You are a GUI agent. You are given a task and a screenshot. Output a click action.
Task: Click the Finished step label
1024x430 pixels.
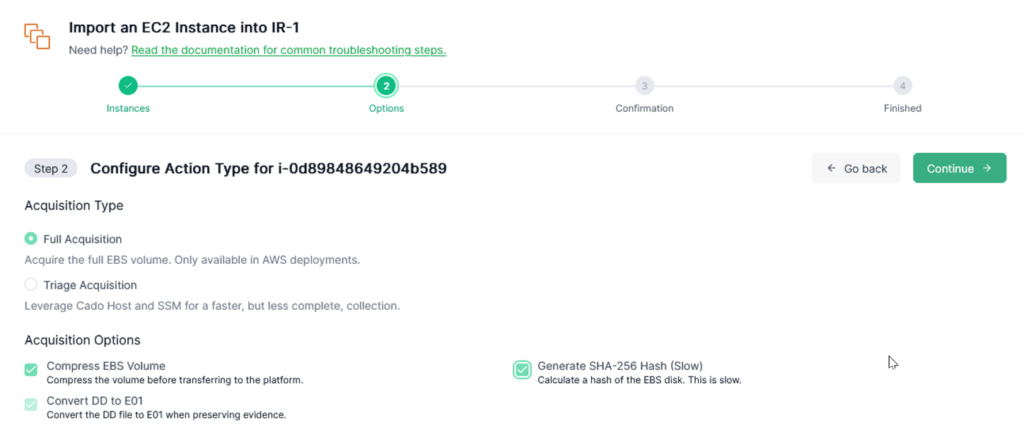click(903, 108)
